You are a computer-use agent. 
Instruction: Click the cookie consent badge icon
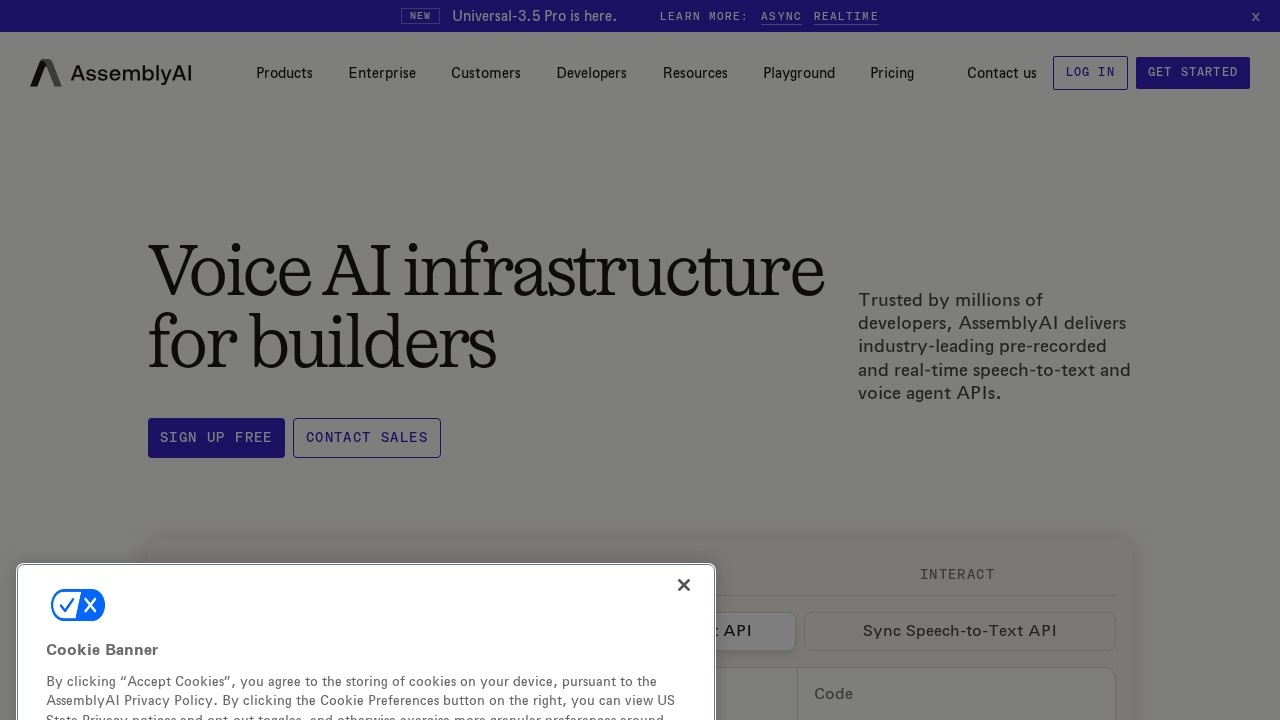click(78, 605)
